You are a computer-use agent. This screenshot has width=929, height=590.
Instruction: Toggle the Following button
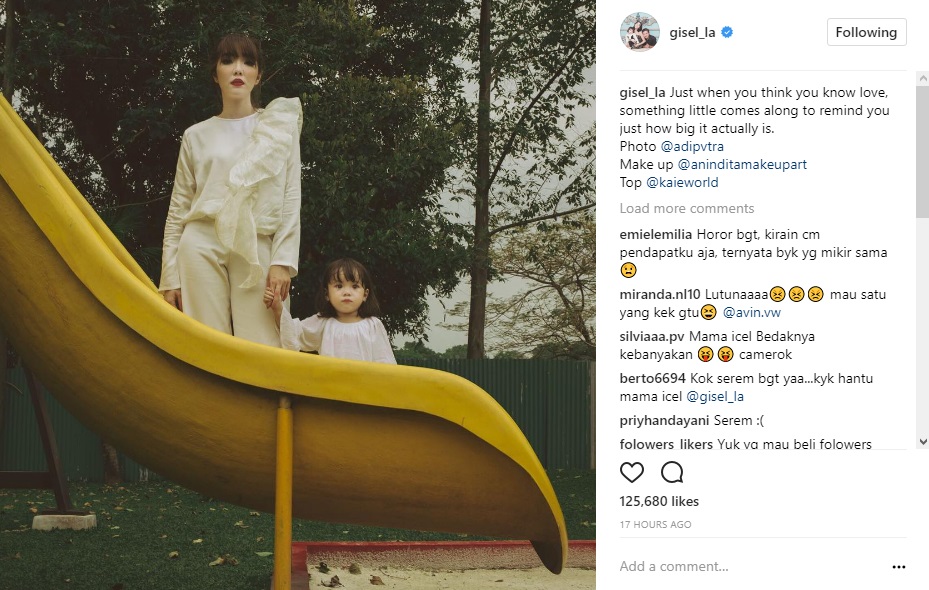pyautogui.click(x=866, y=32)
